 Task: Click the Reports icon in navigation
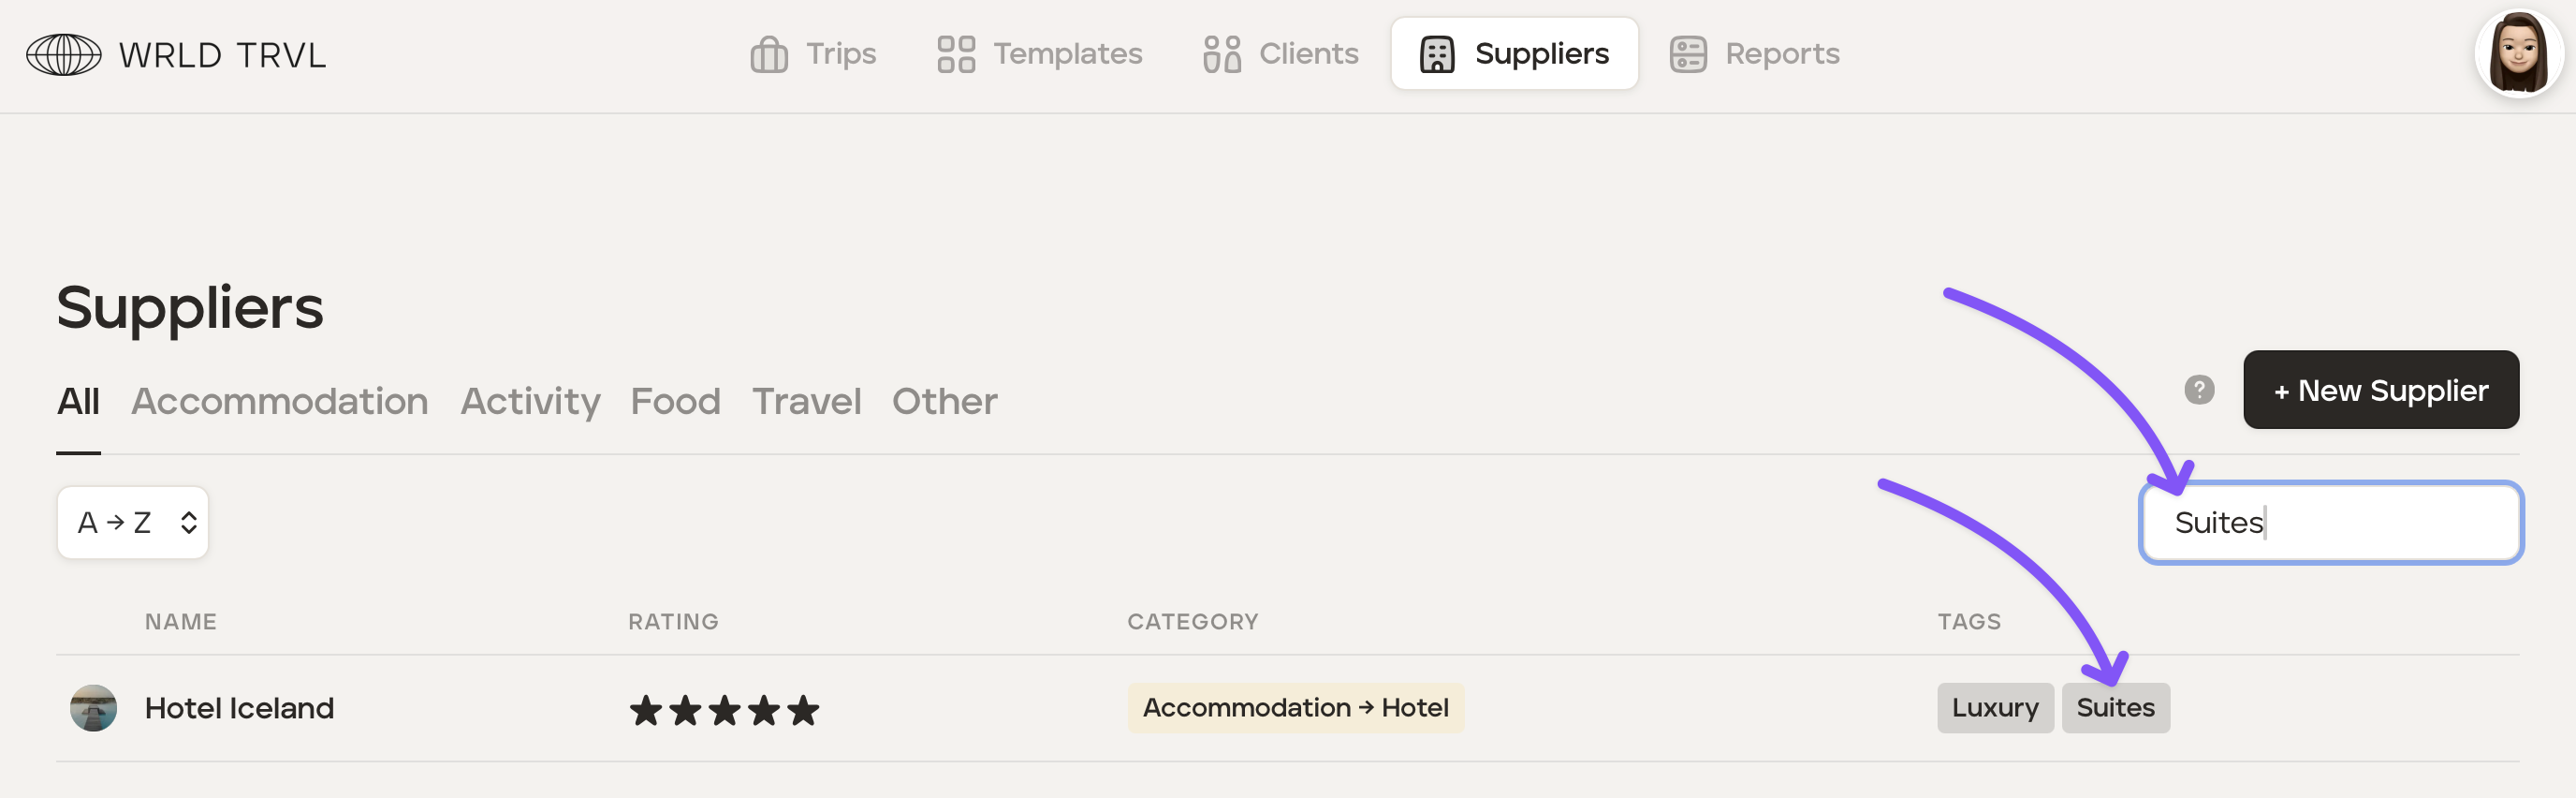[x=1687, y=55]
